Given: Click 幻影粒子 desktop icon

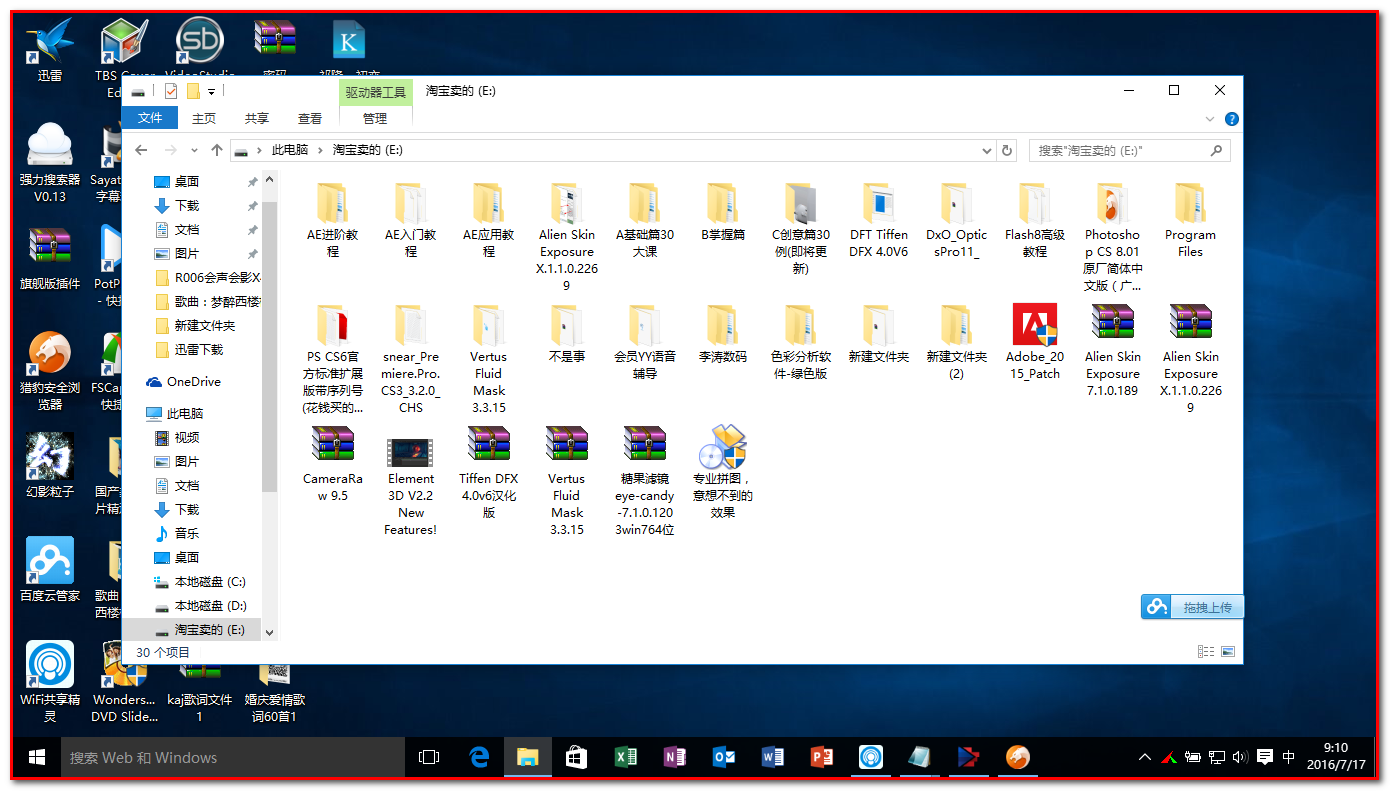Looking at the screenshot, I should point(50,466).
